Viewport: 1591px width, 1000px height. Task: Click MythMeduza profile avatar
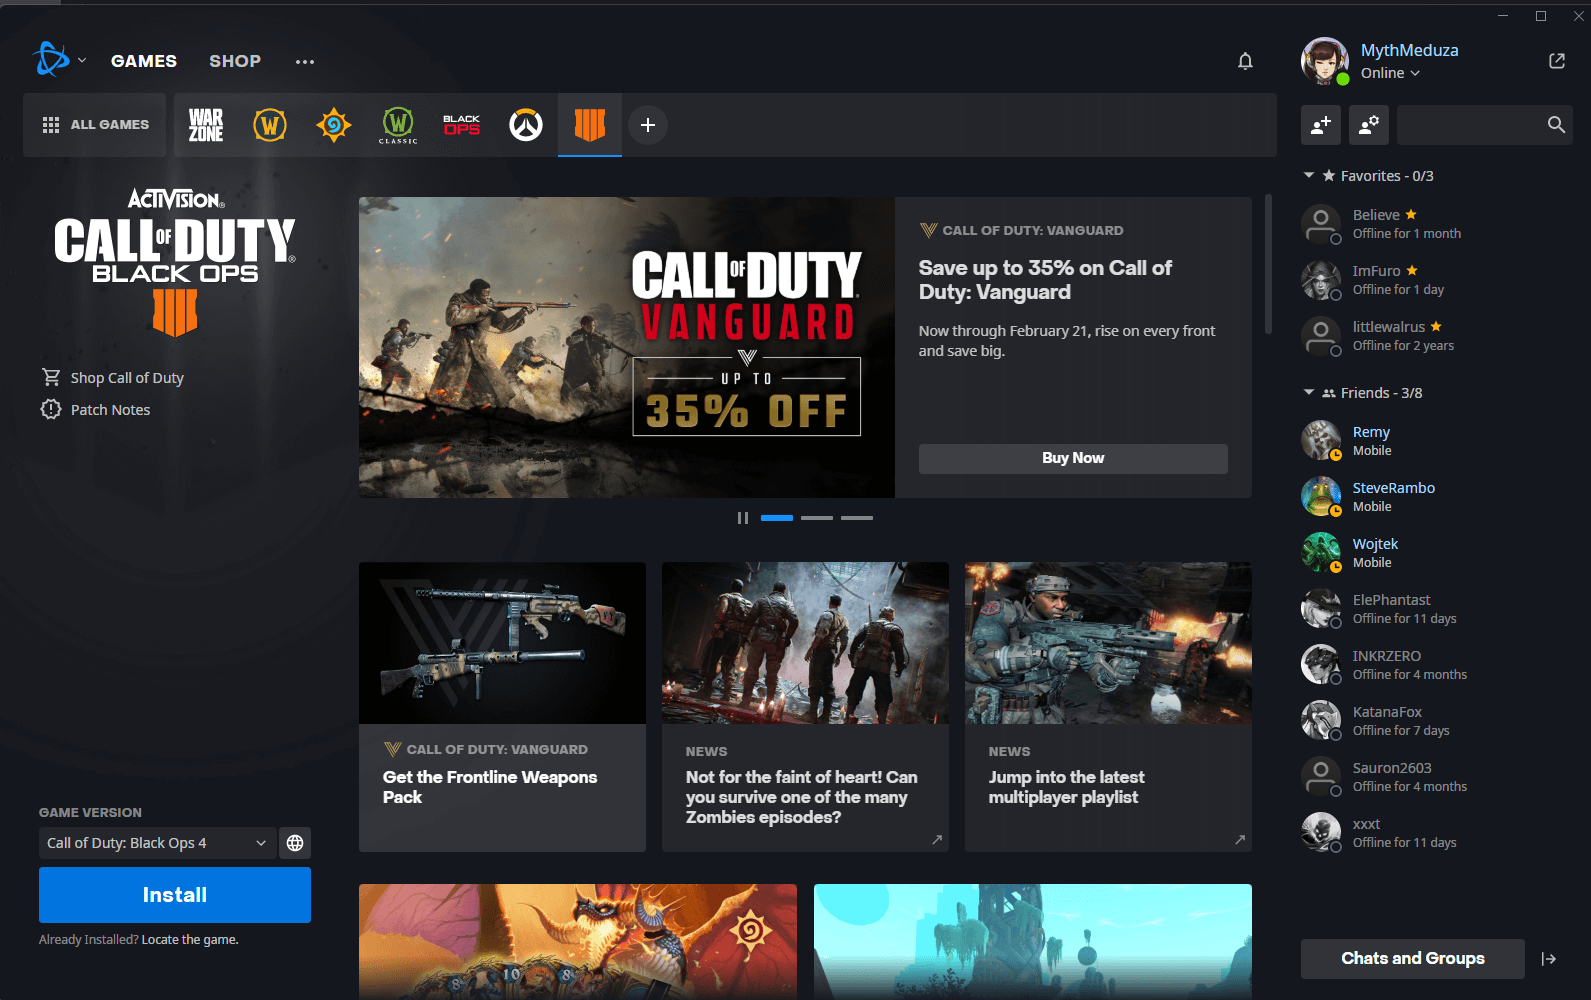tap(1325, 61)
